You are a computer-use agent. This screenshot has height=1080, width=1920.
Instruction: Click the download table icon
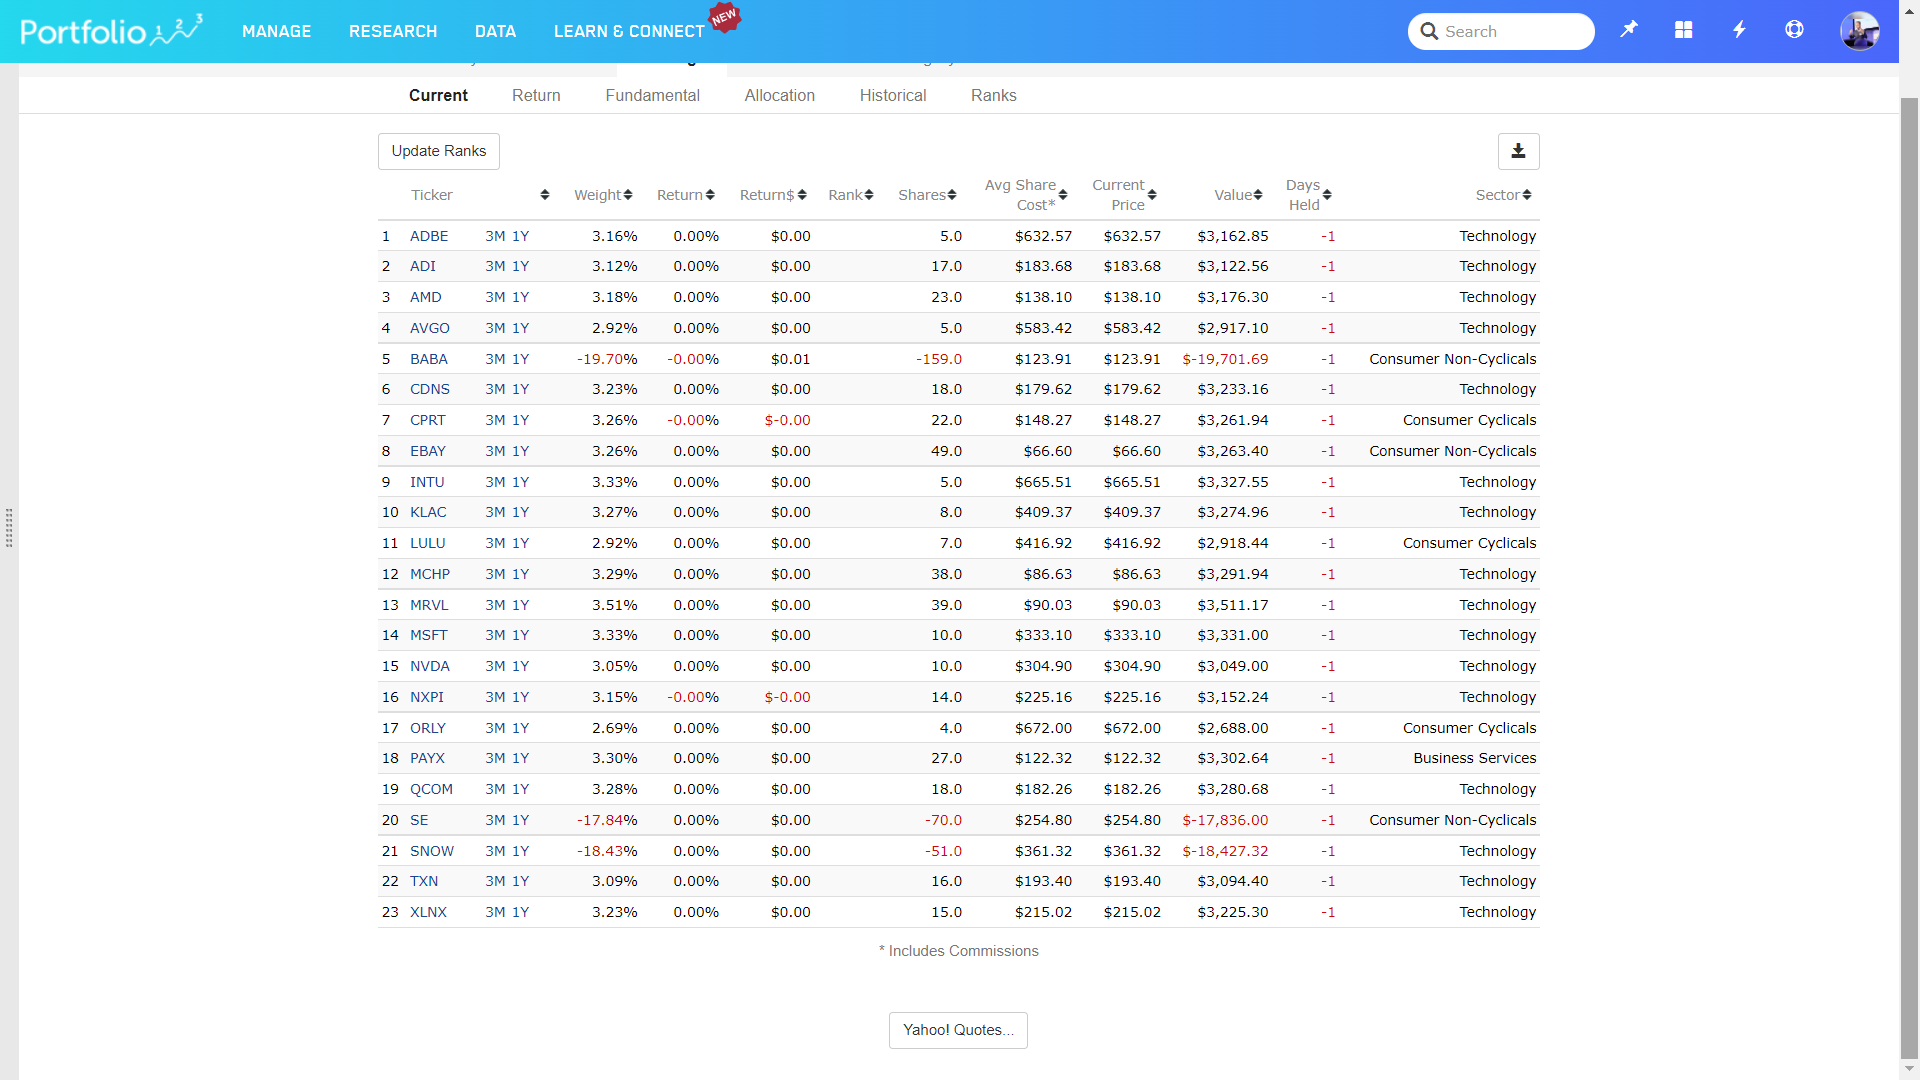1518,151
